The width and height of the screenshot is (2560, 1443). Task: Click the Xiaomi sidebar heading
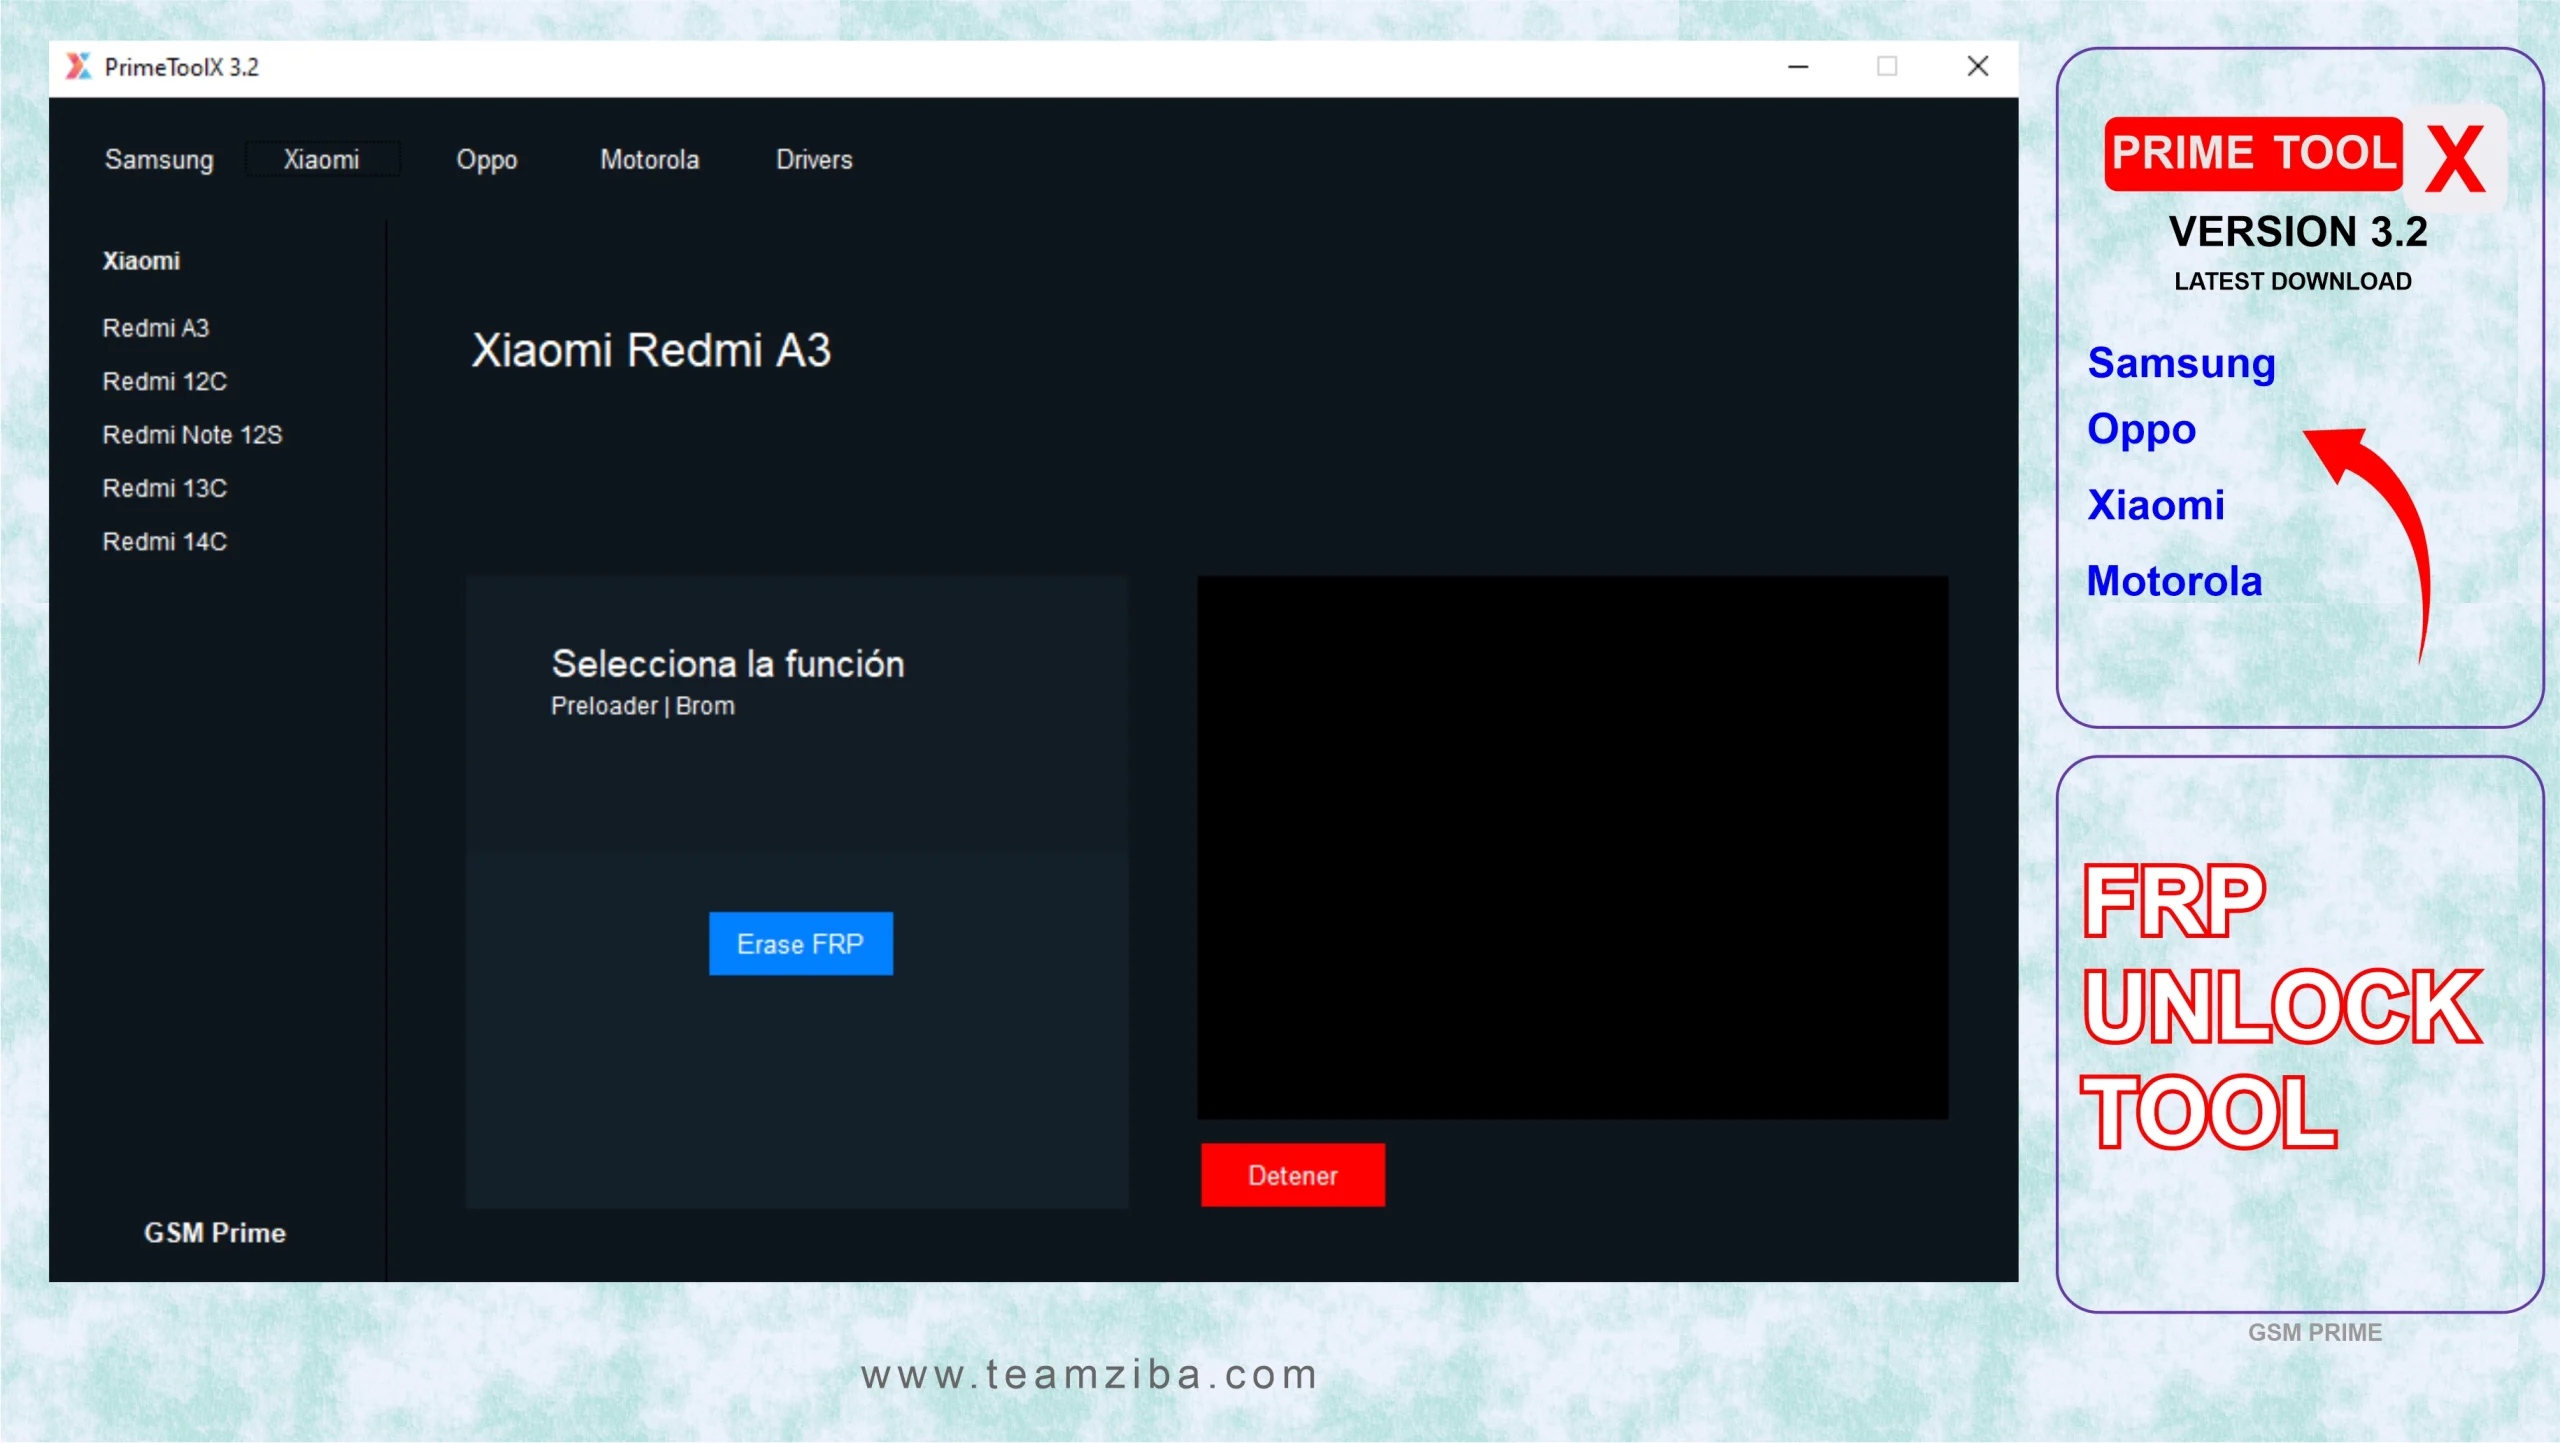tap(141, 261)
